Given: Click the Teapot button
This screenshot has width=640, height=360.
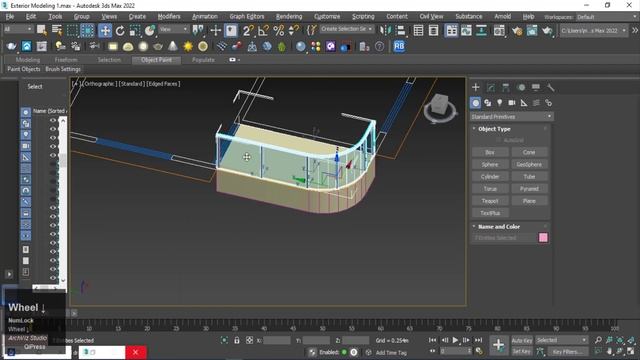Looking at the screenshot, I should (x=490, y=201).
